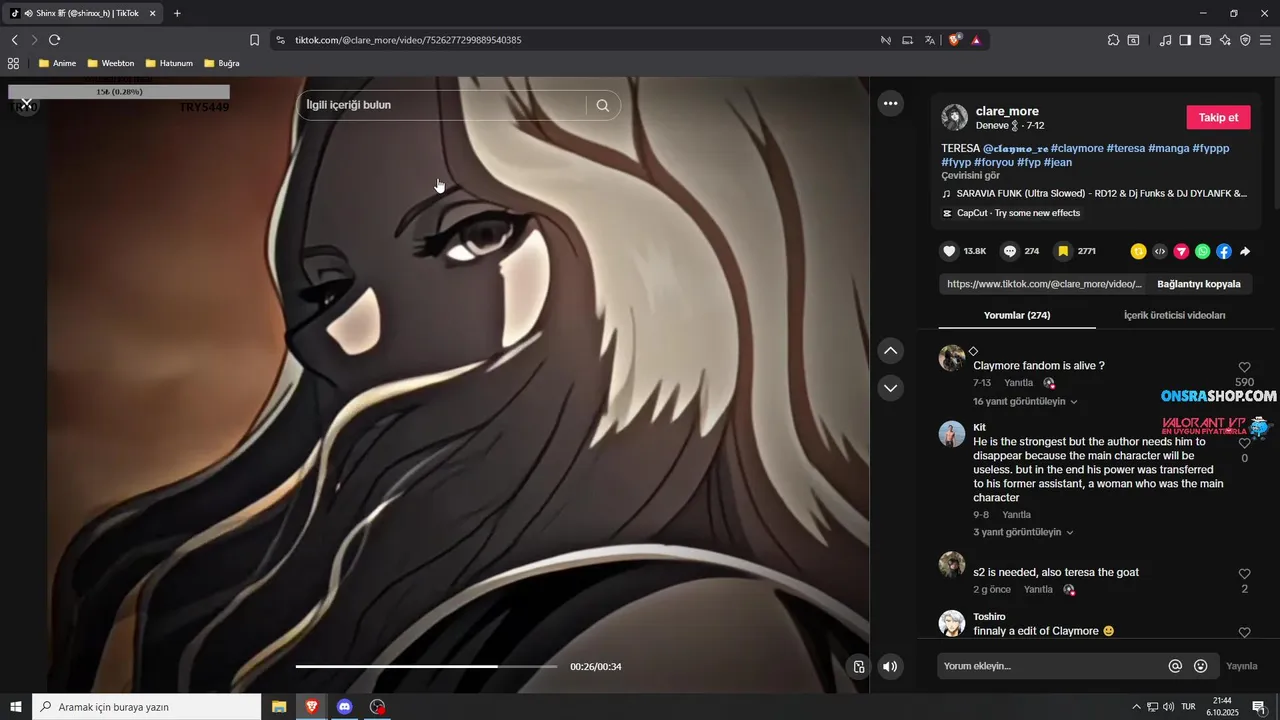
Task: Share the video to Facebook
Action: (x=1224, y=252)
